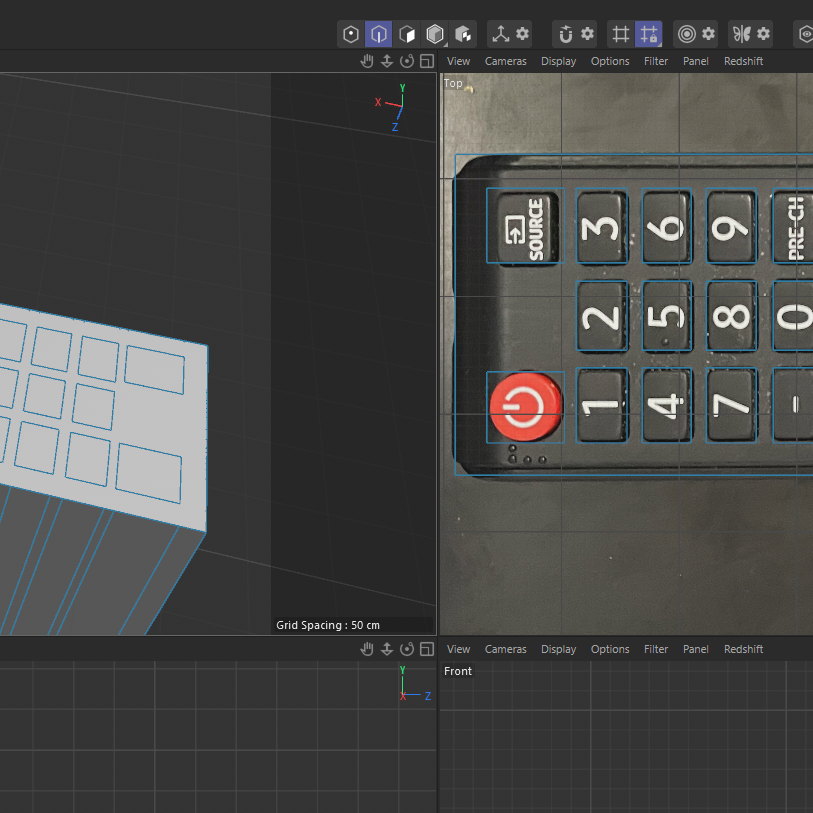Click the camera dolly arrows icon
Image resolution: width=813 pixels, height=813 pixels.
pos(387,61)
